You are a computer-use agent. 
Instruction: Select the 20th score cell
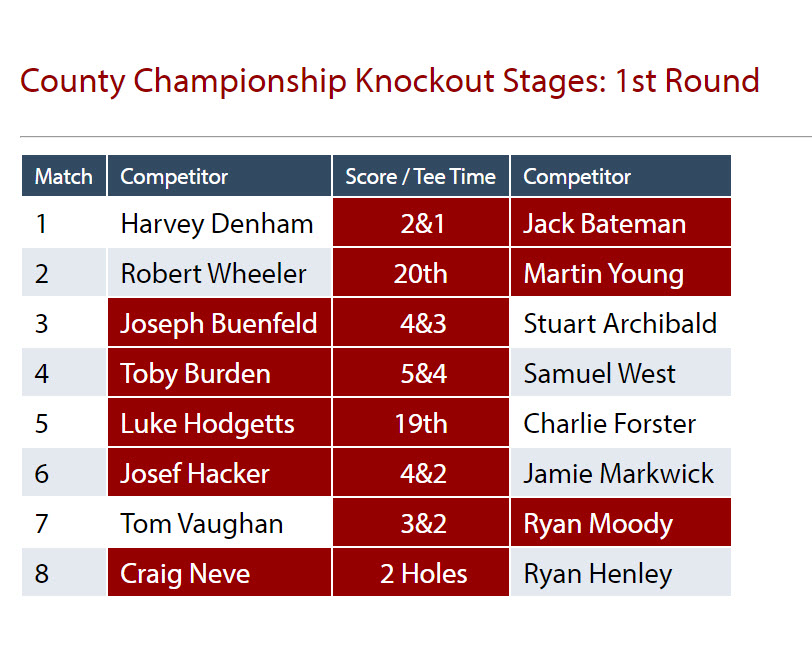(x=420, y=272)
